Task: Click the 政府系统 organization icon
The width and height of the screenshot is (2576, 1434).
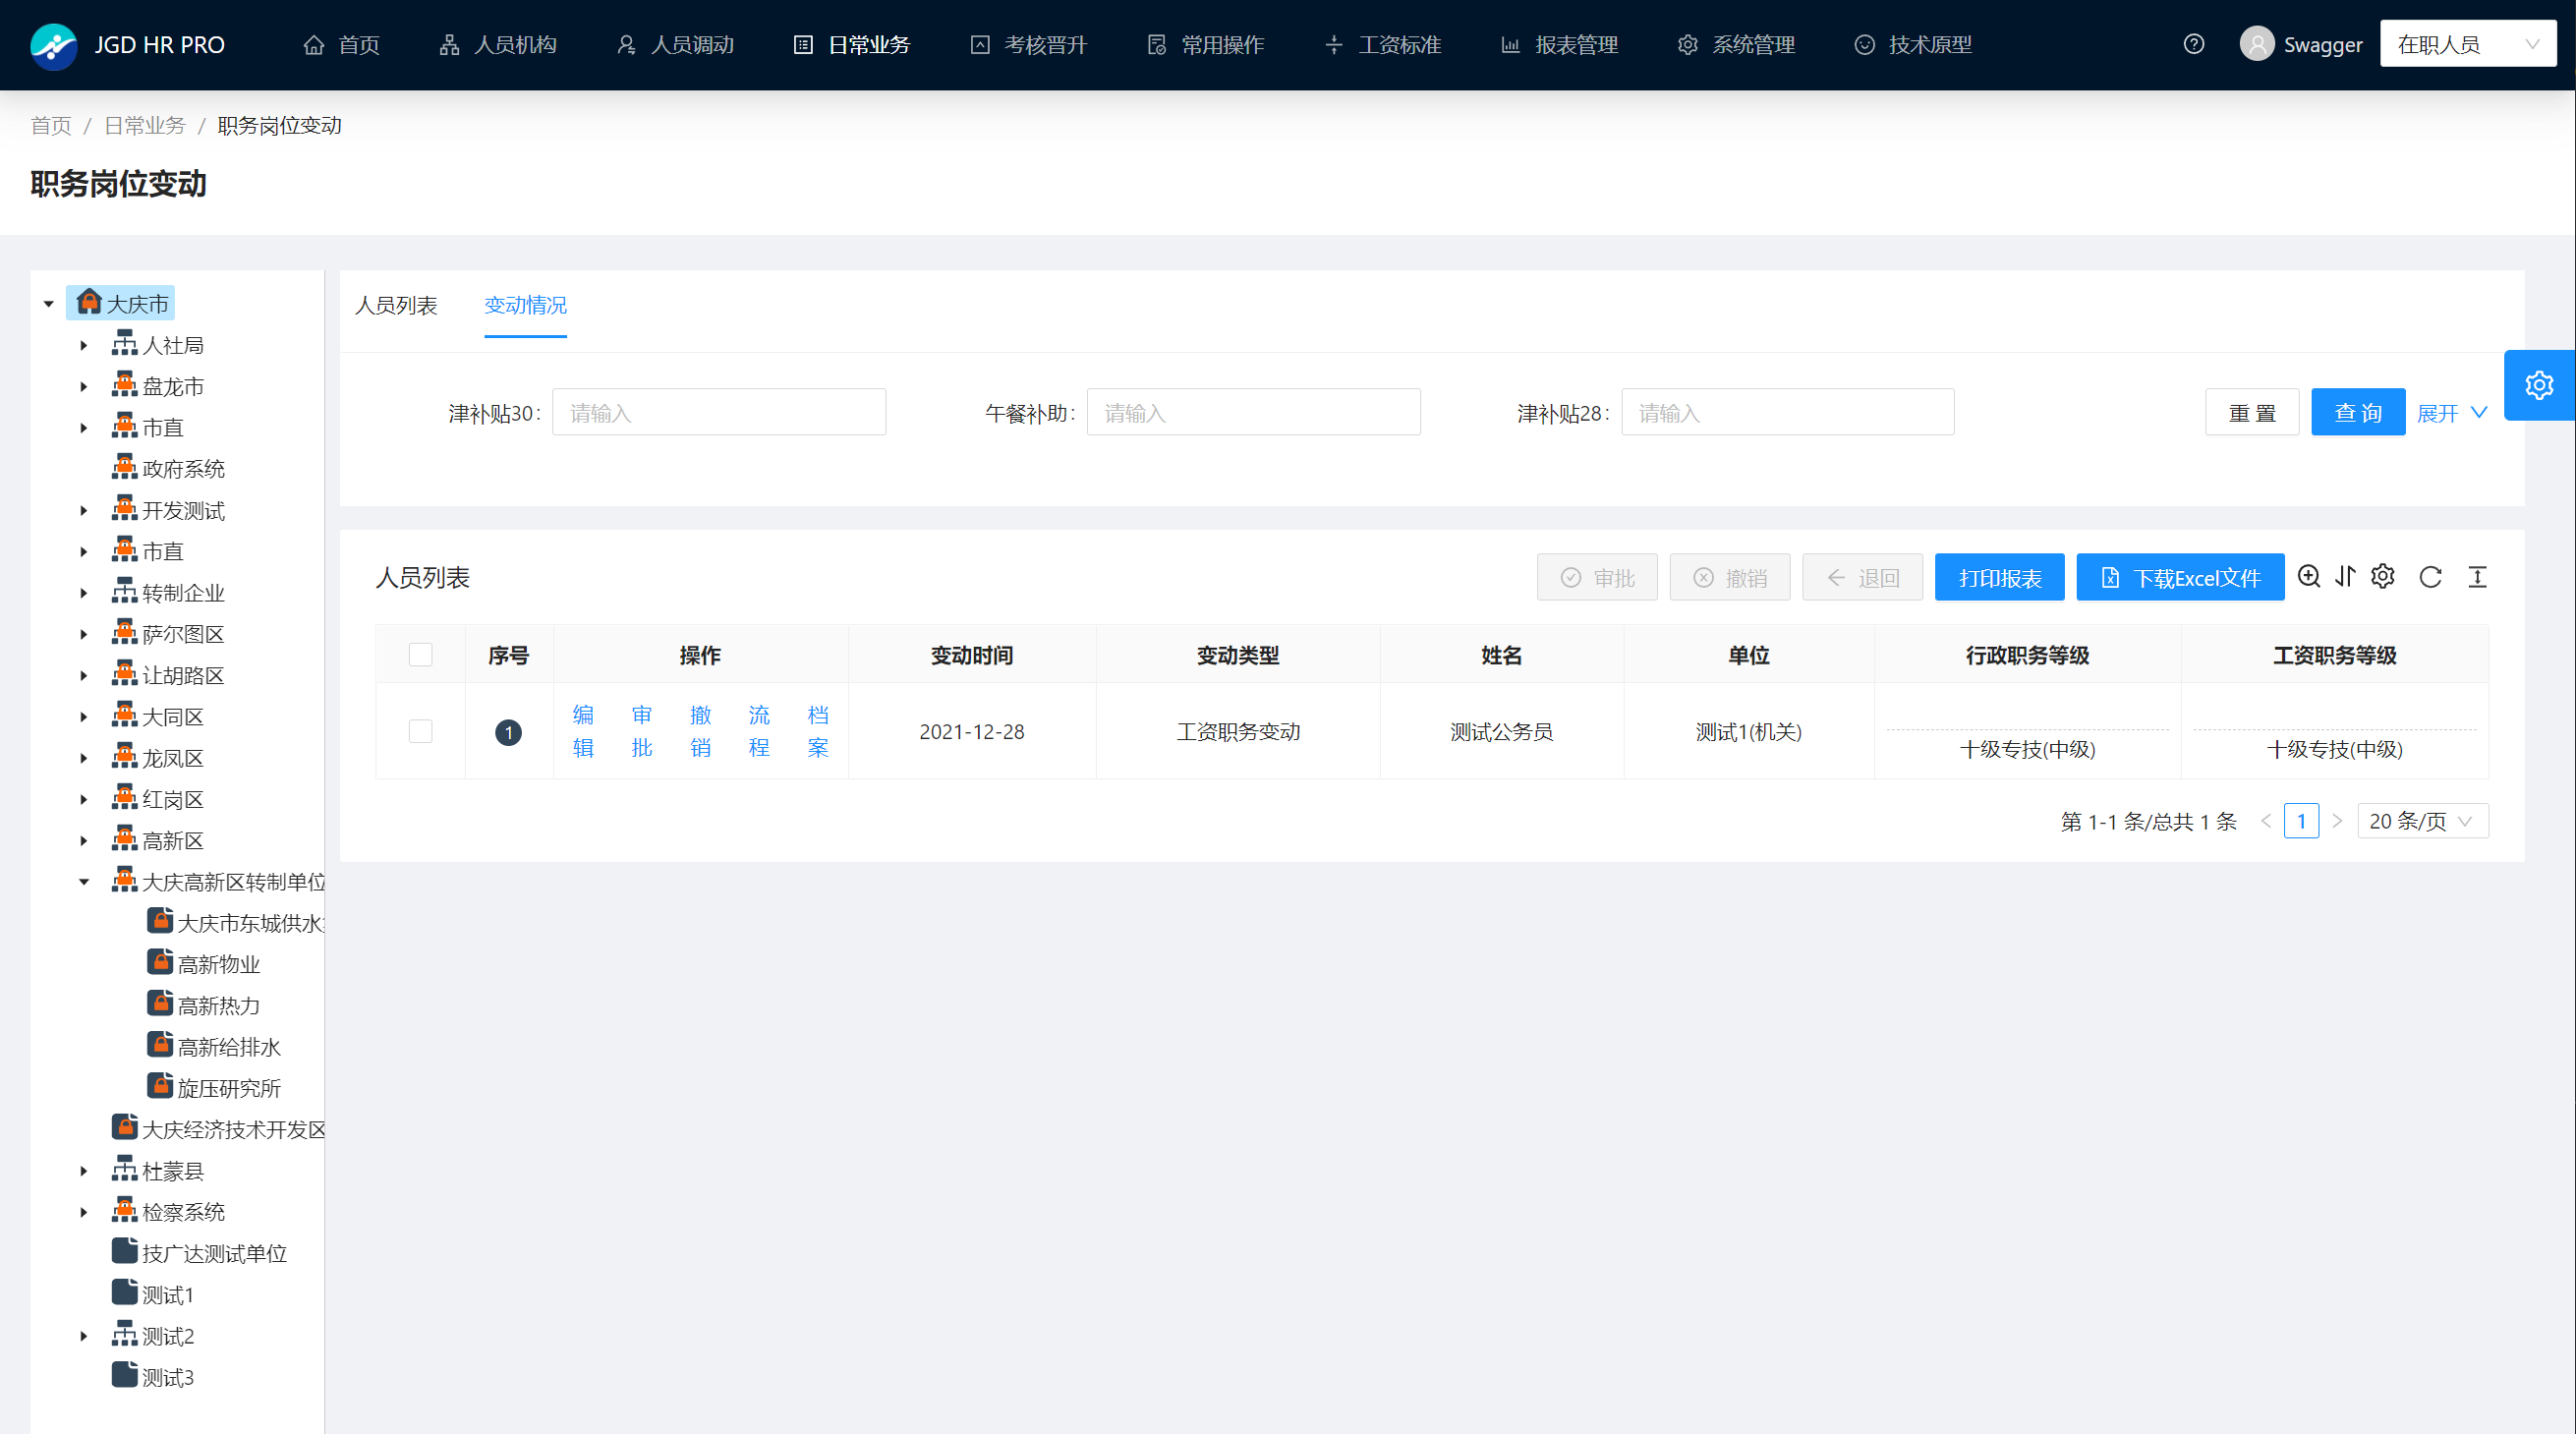Action: click(x=124, y=467)
